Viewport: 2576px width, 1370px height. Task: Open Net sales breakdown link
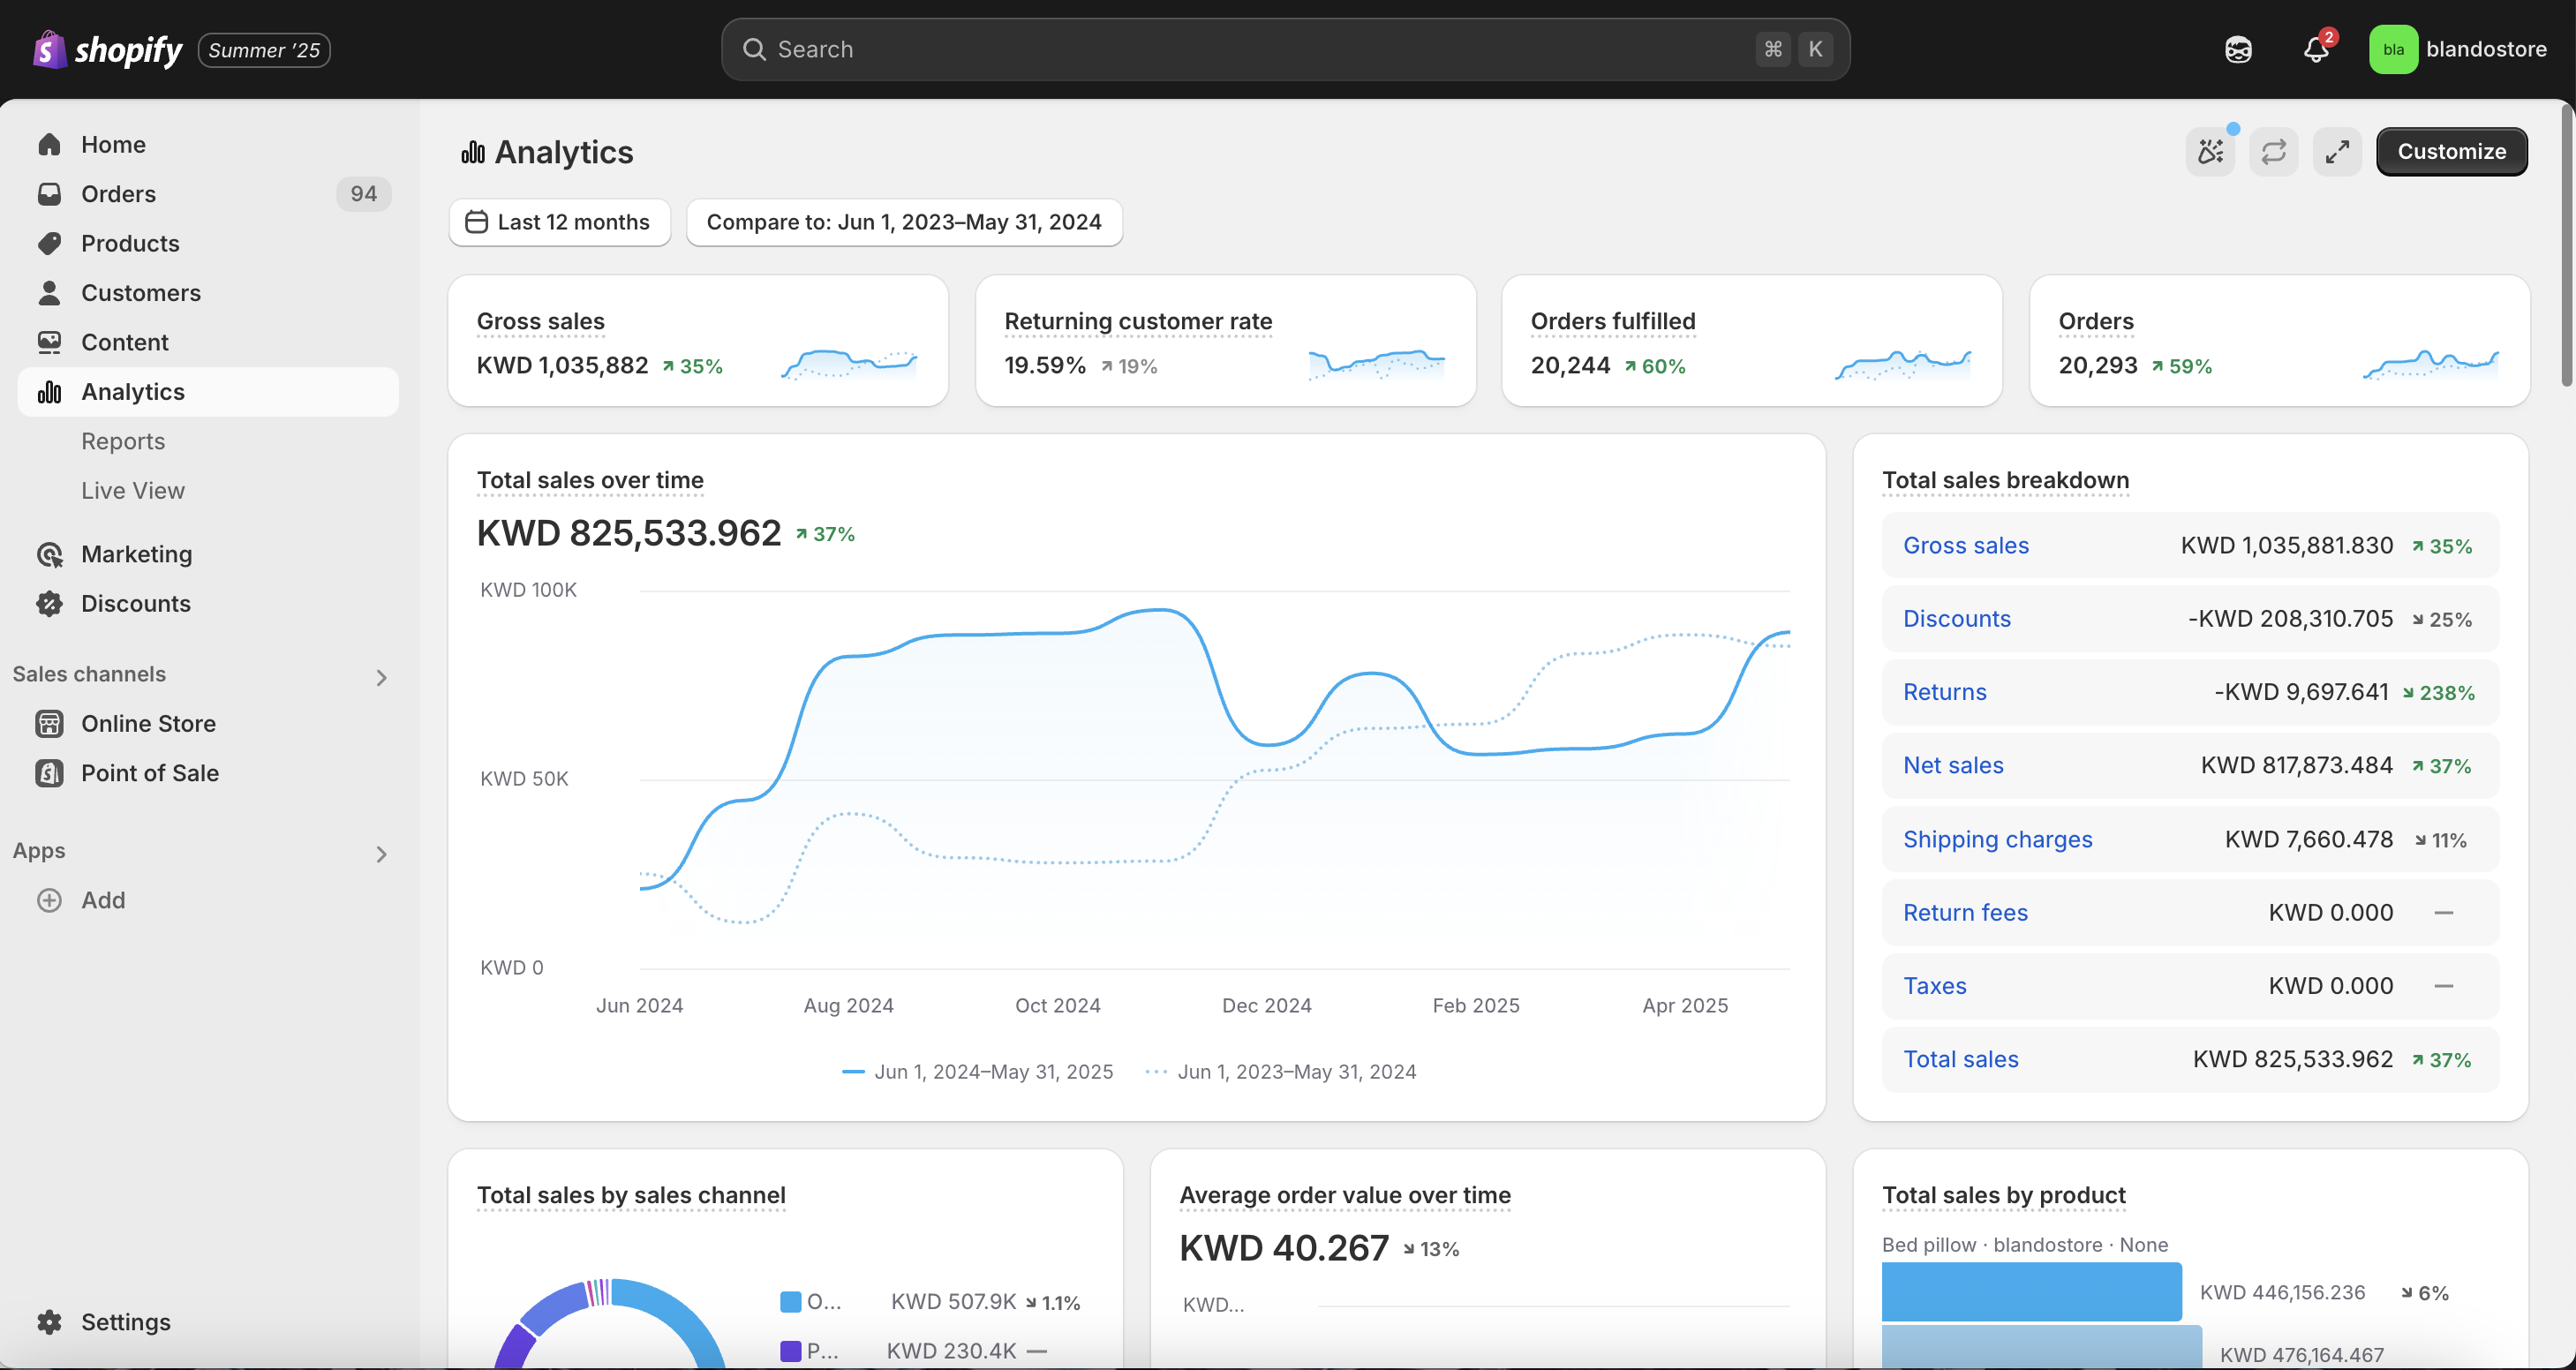click(x=1953, y=766)
